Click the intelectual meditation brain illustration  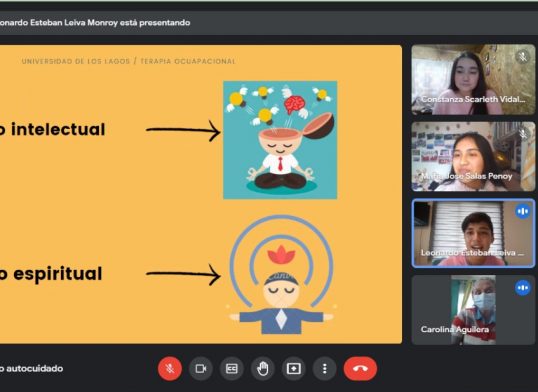pos(280,140)
